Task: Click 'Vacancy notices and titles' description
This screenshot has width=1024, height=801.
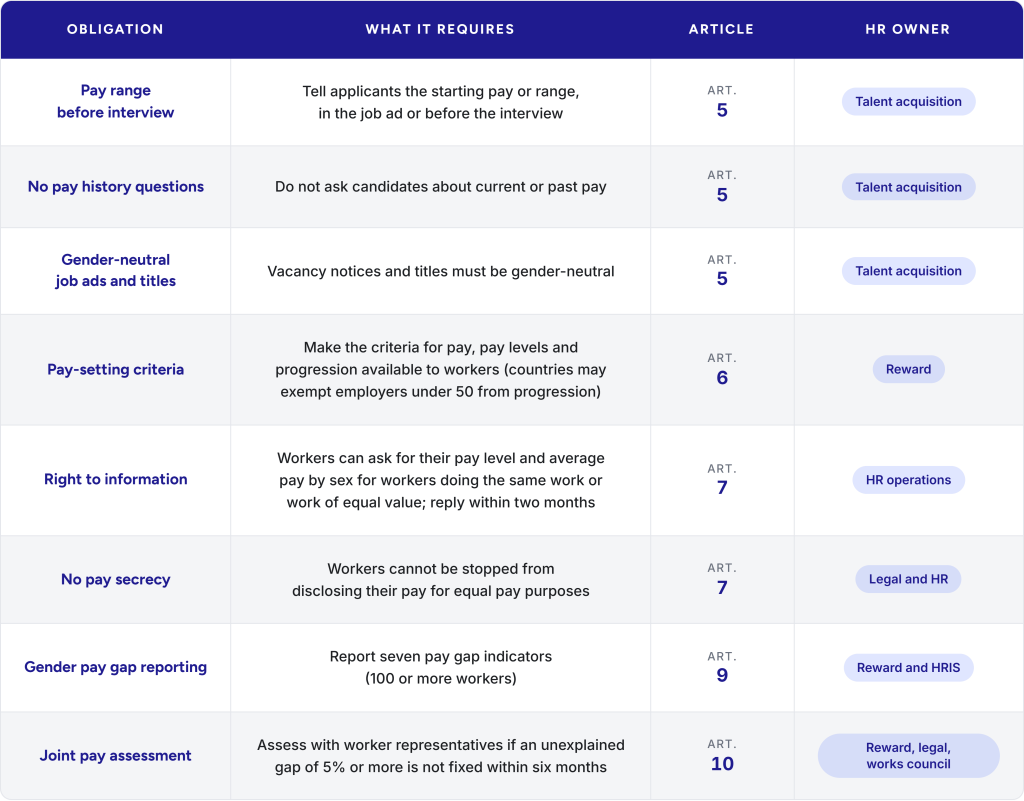Action: tap(441, 272)
